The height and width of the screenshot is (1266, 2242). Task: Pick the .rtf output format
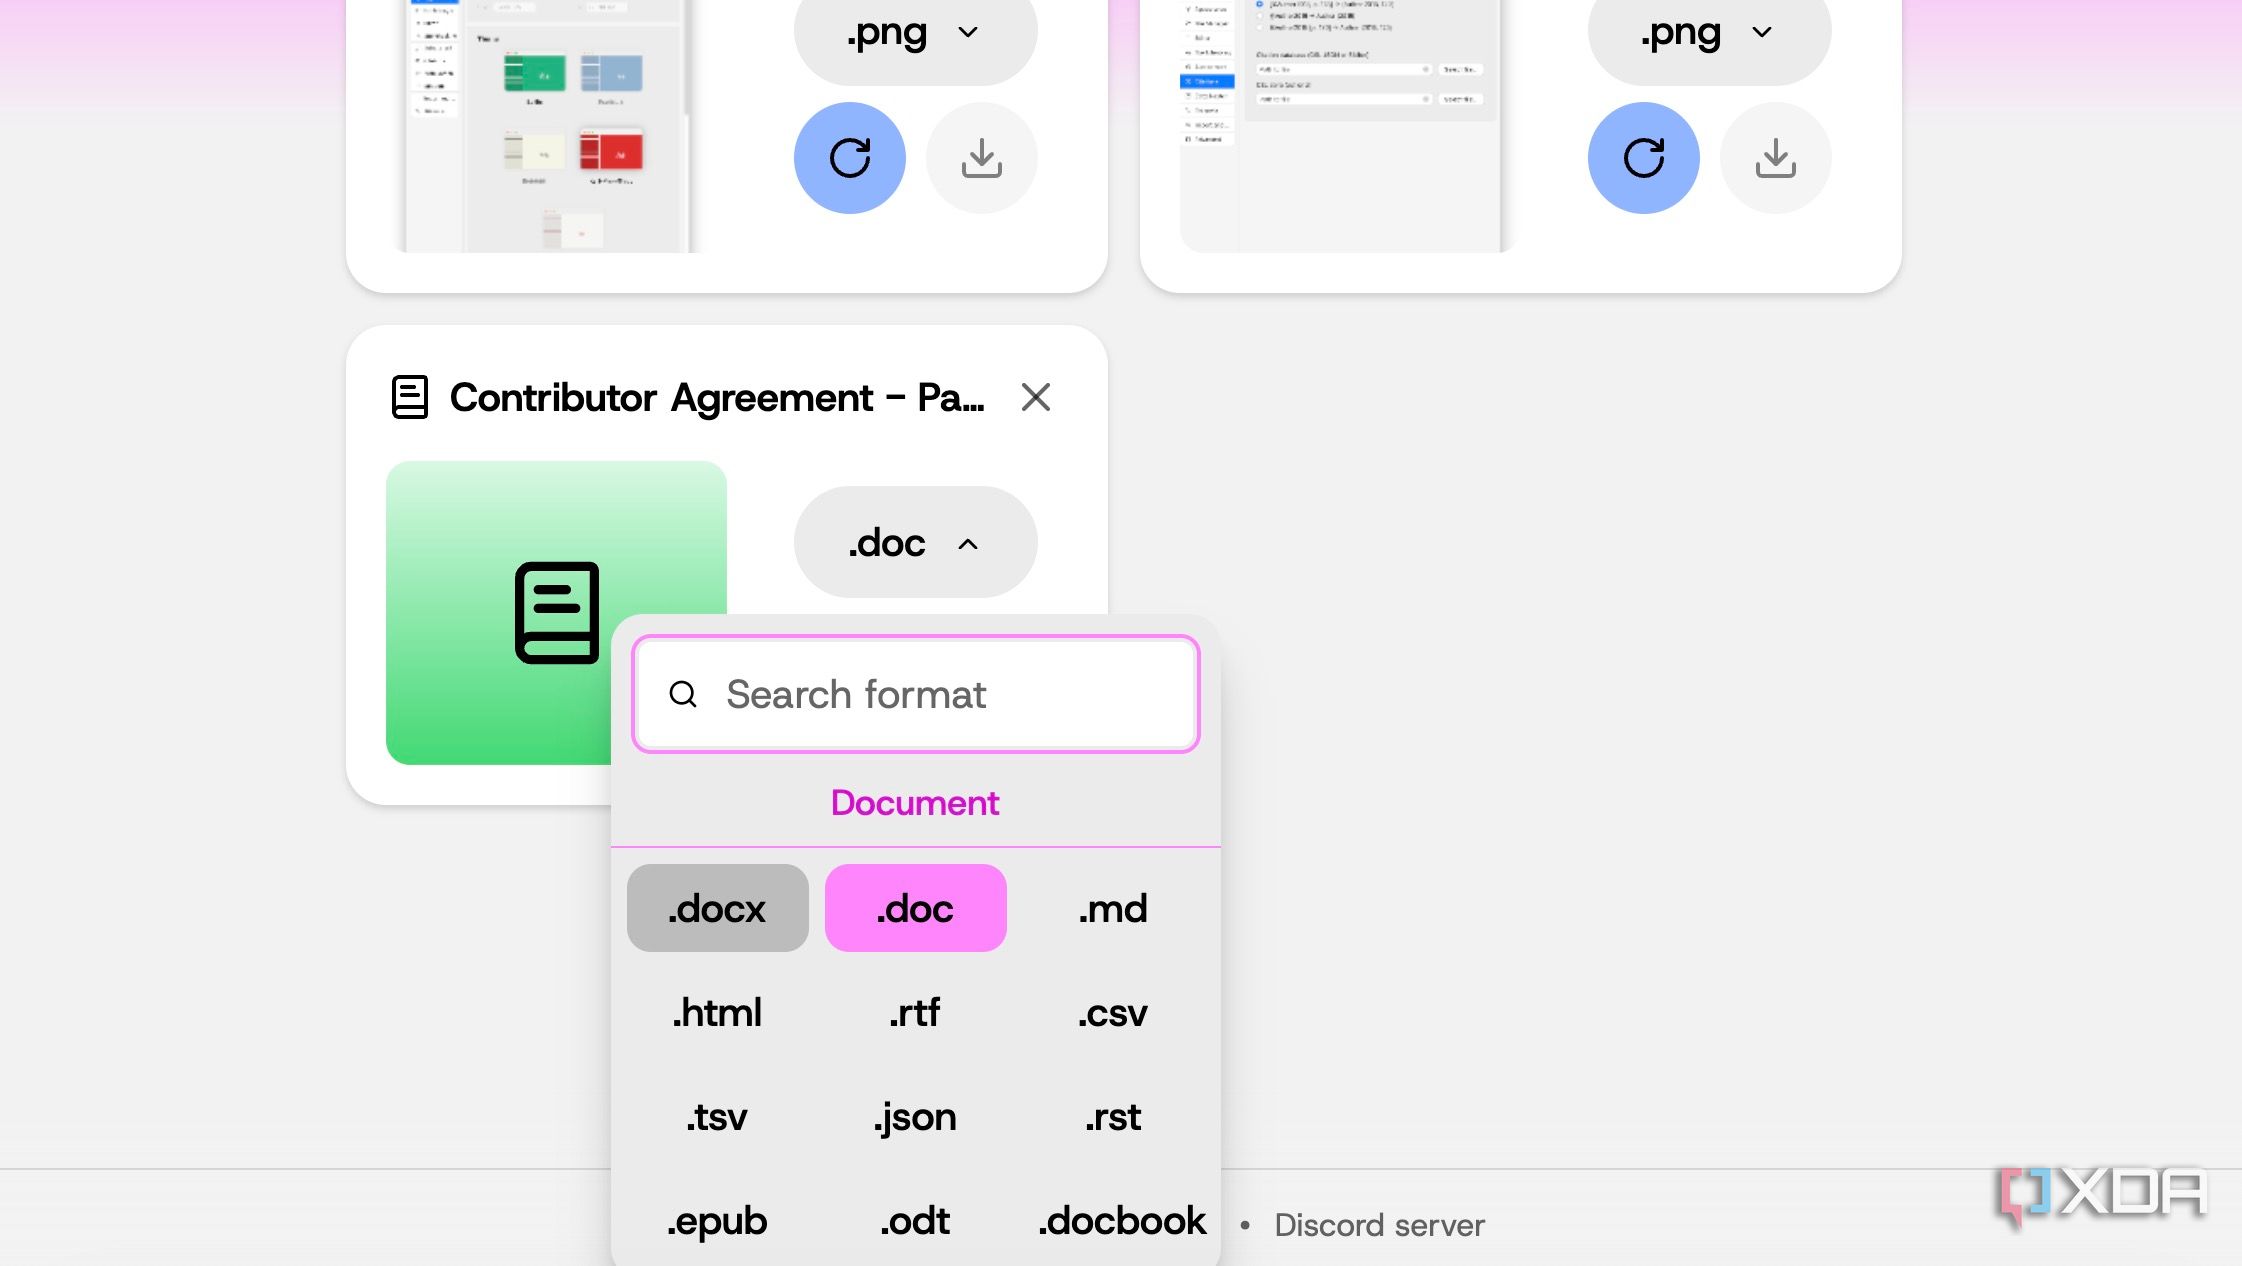(x=914, y=1013)
